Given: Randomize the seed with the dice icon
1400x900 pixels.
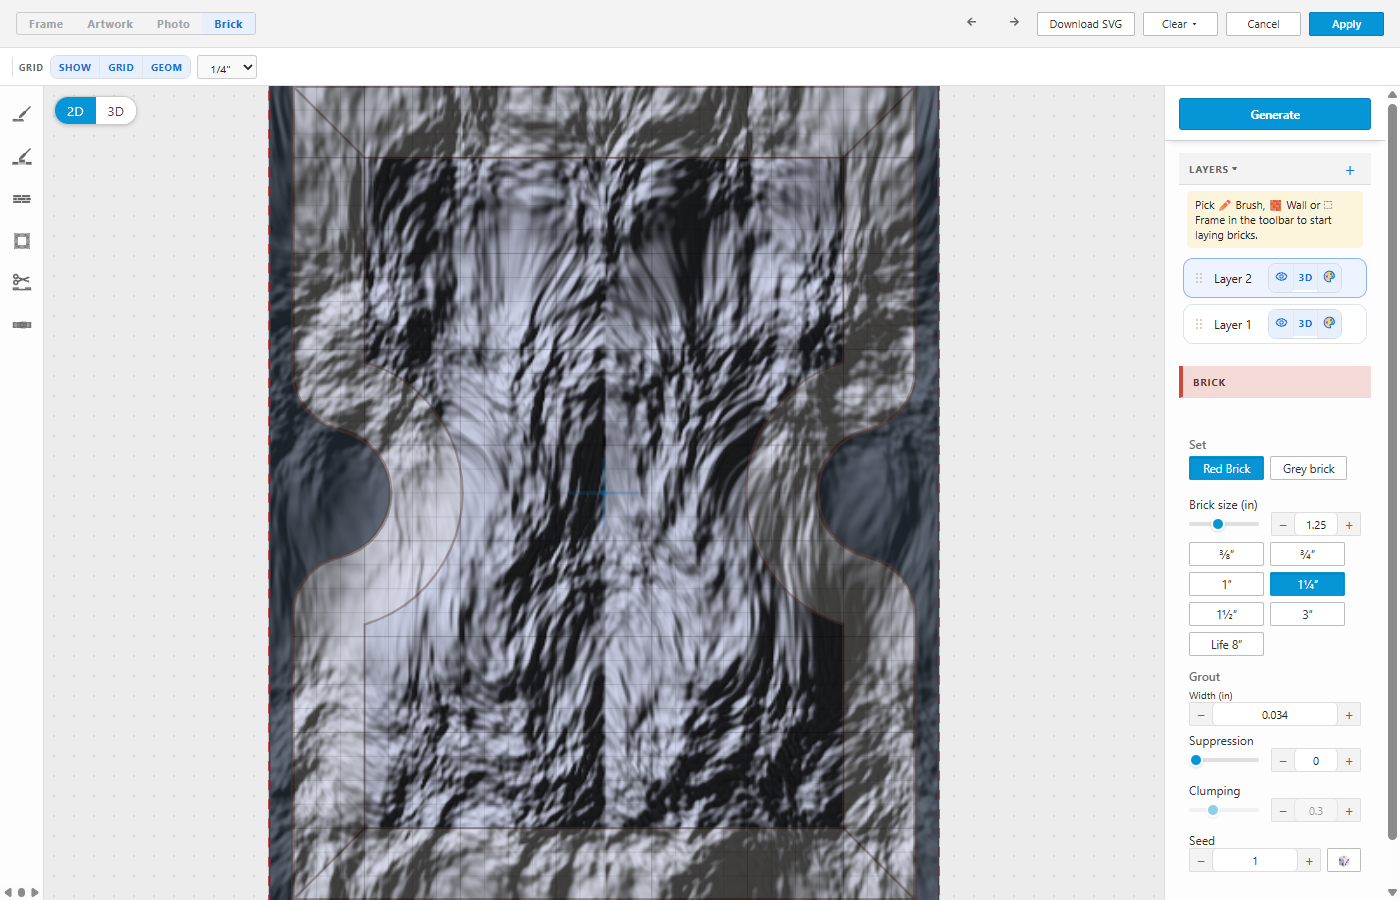Looking at the screenshot, I should click(x=1344, y=861).
